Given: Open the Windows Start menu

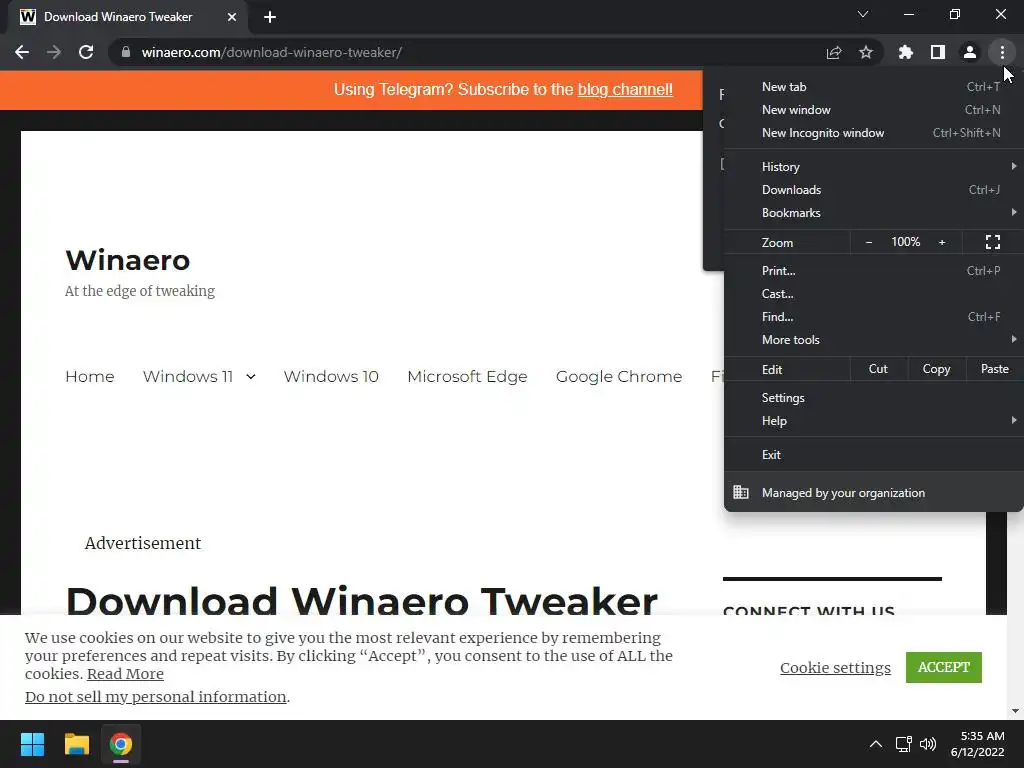Looking at the screenshot, I should 32,744.
